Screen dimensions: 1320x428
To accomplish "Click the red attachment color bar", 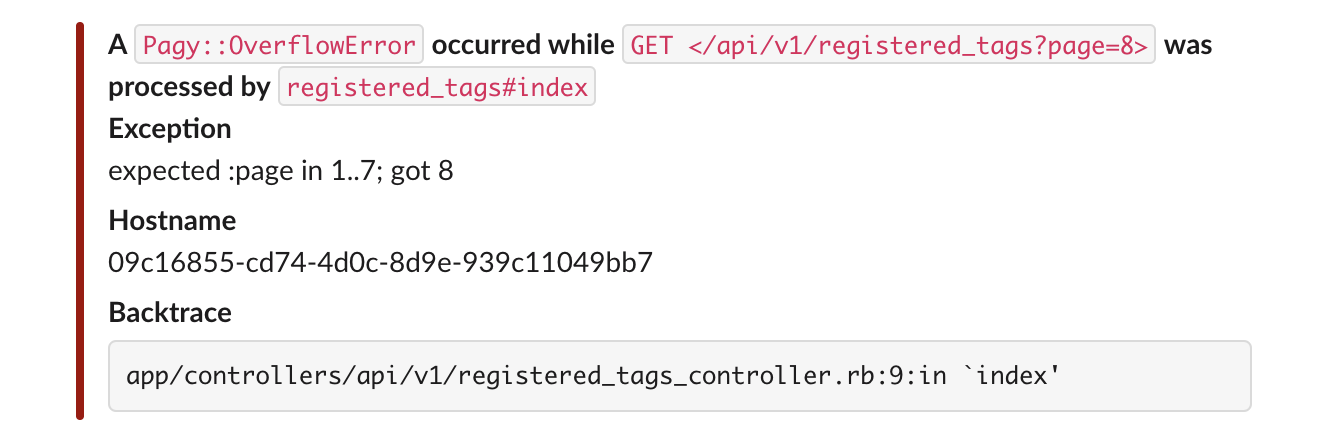I will pos(80,220).
